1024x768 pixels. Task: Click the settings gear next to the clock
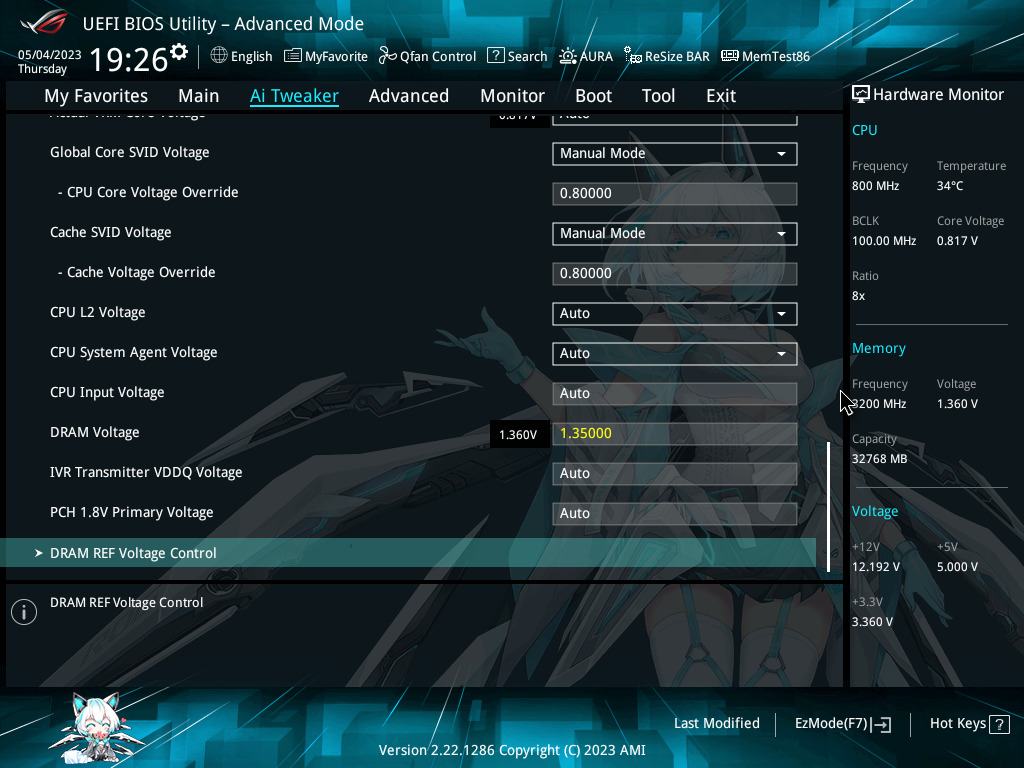[179, 52]
